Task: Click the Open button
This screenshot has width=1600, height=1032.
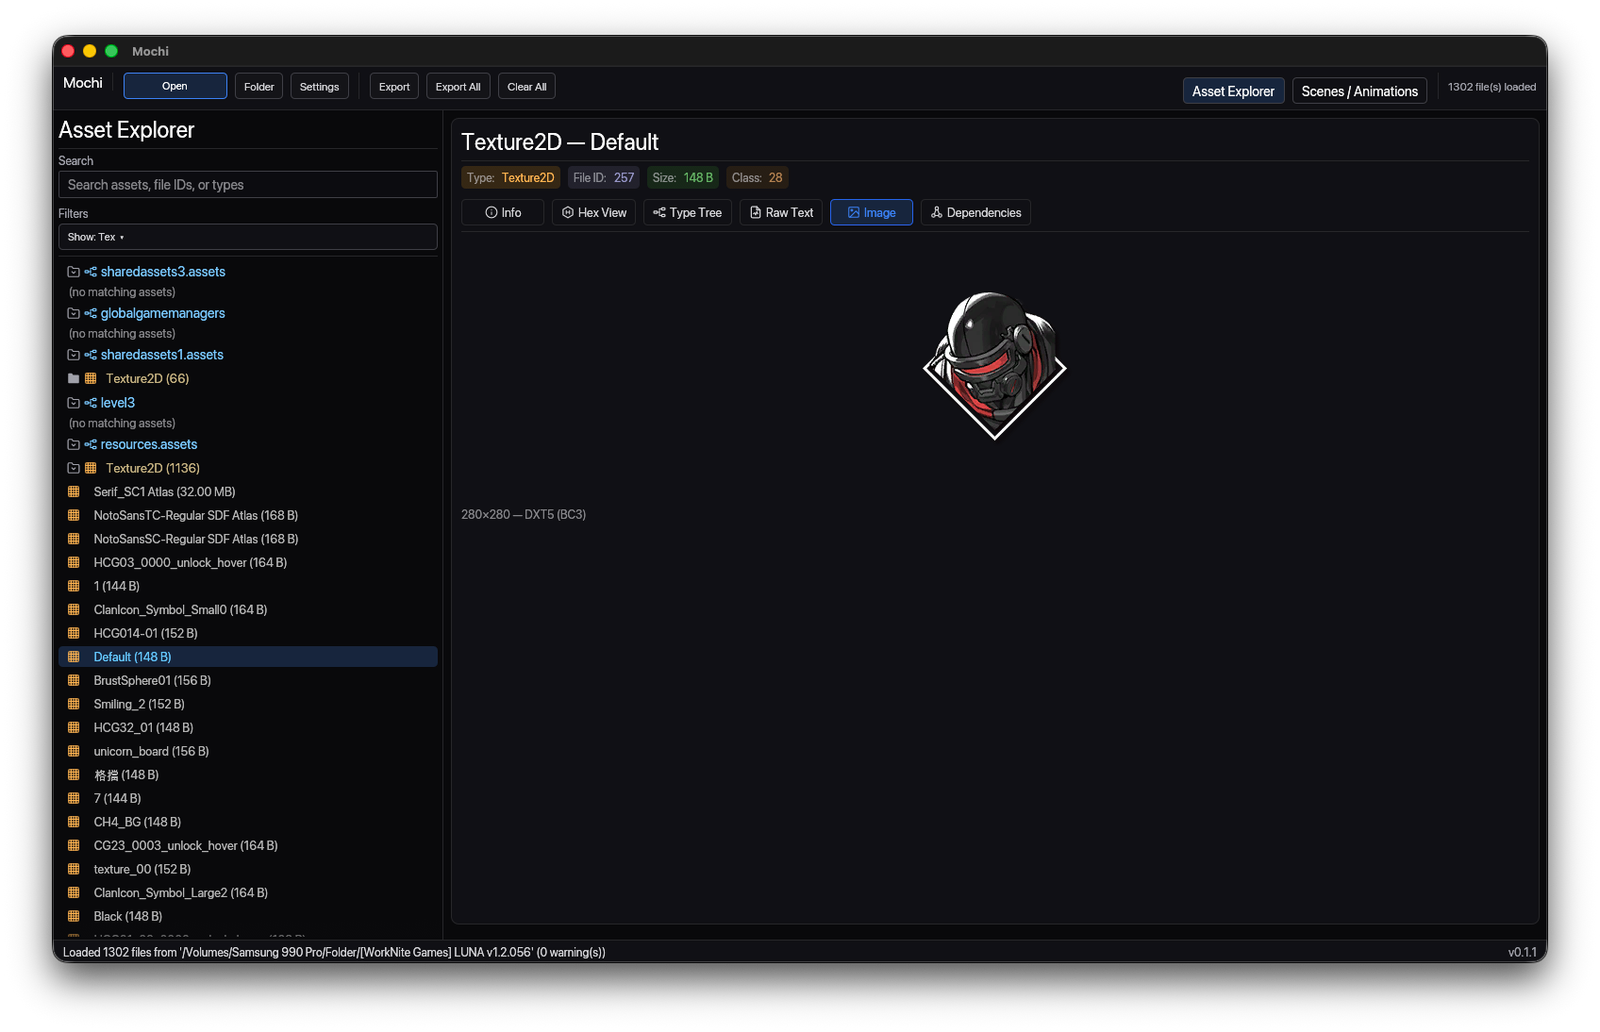Action: tap(175, 87)
